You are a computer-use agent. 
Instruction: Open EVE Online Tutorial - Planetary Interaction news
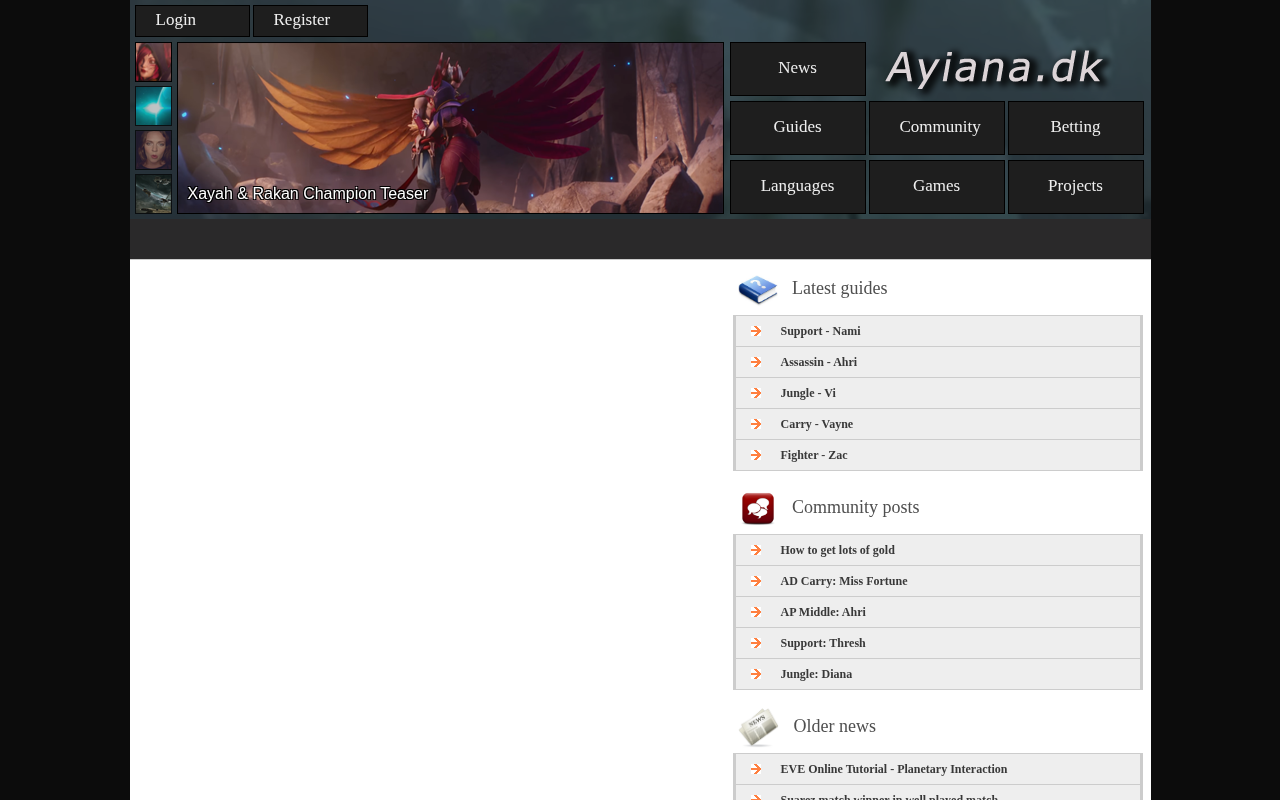coord(894,769)
